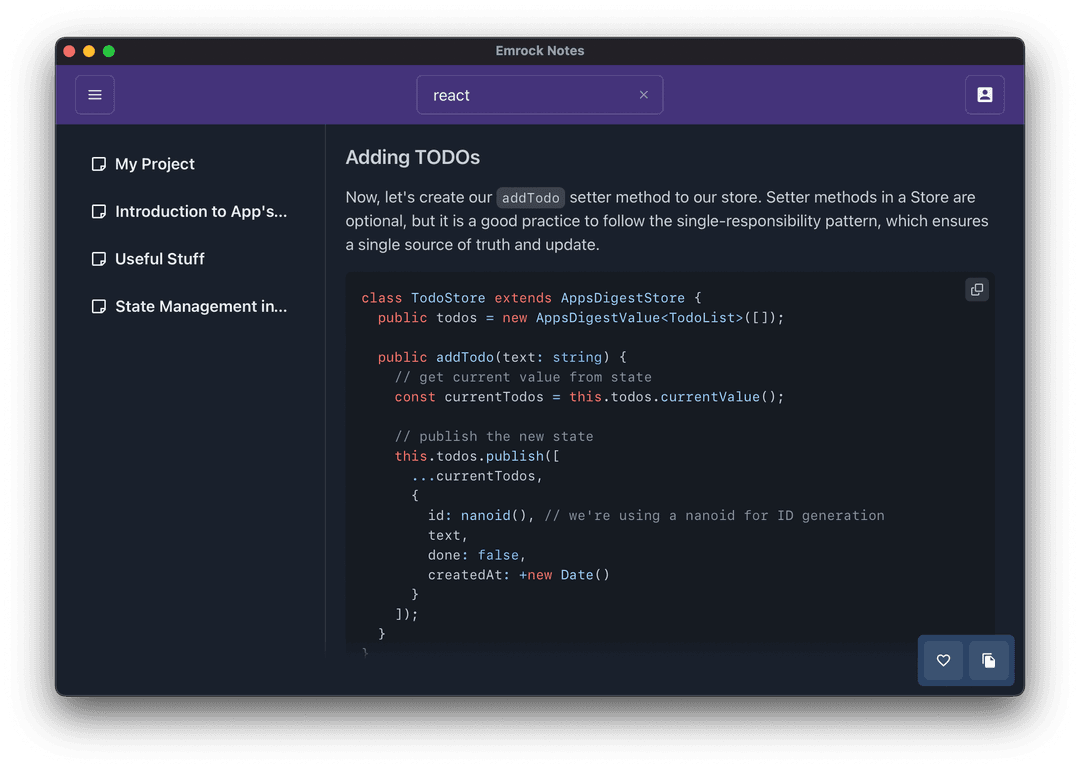Copy the code block using its copy icon
Screen dimensions: 1080x769
coord(976,290)
